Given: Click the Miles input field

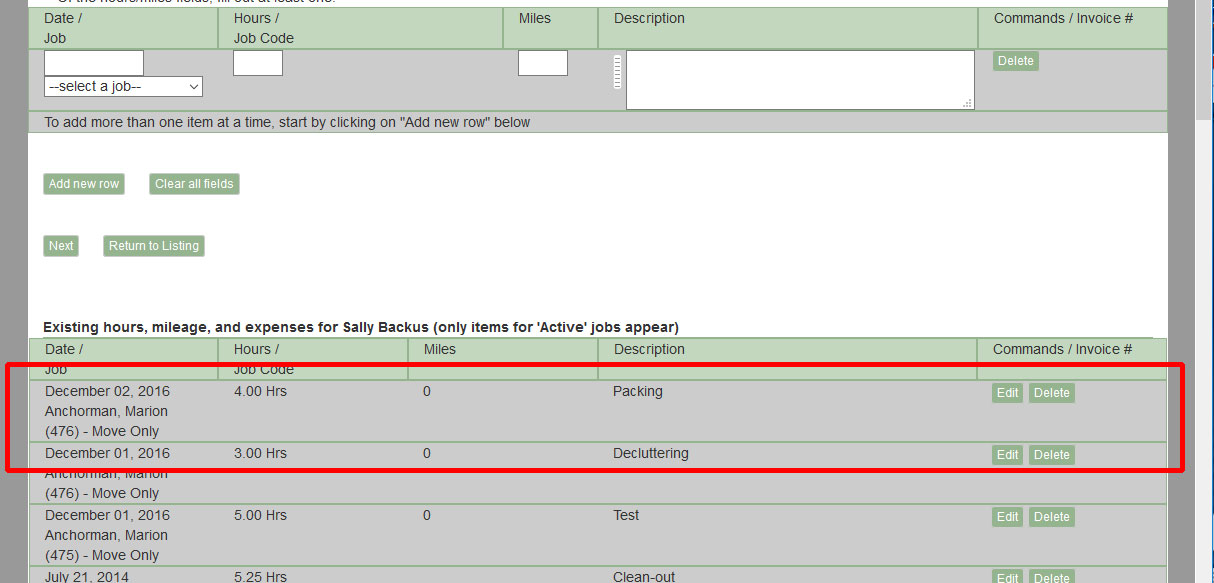Looking at the screenshot, I should 543,63.
